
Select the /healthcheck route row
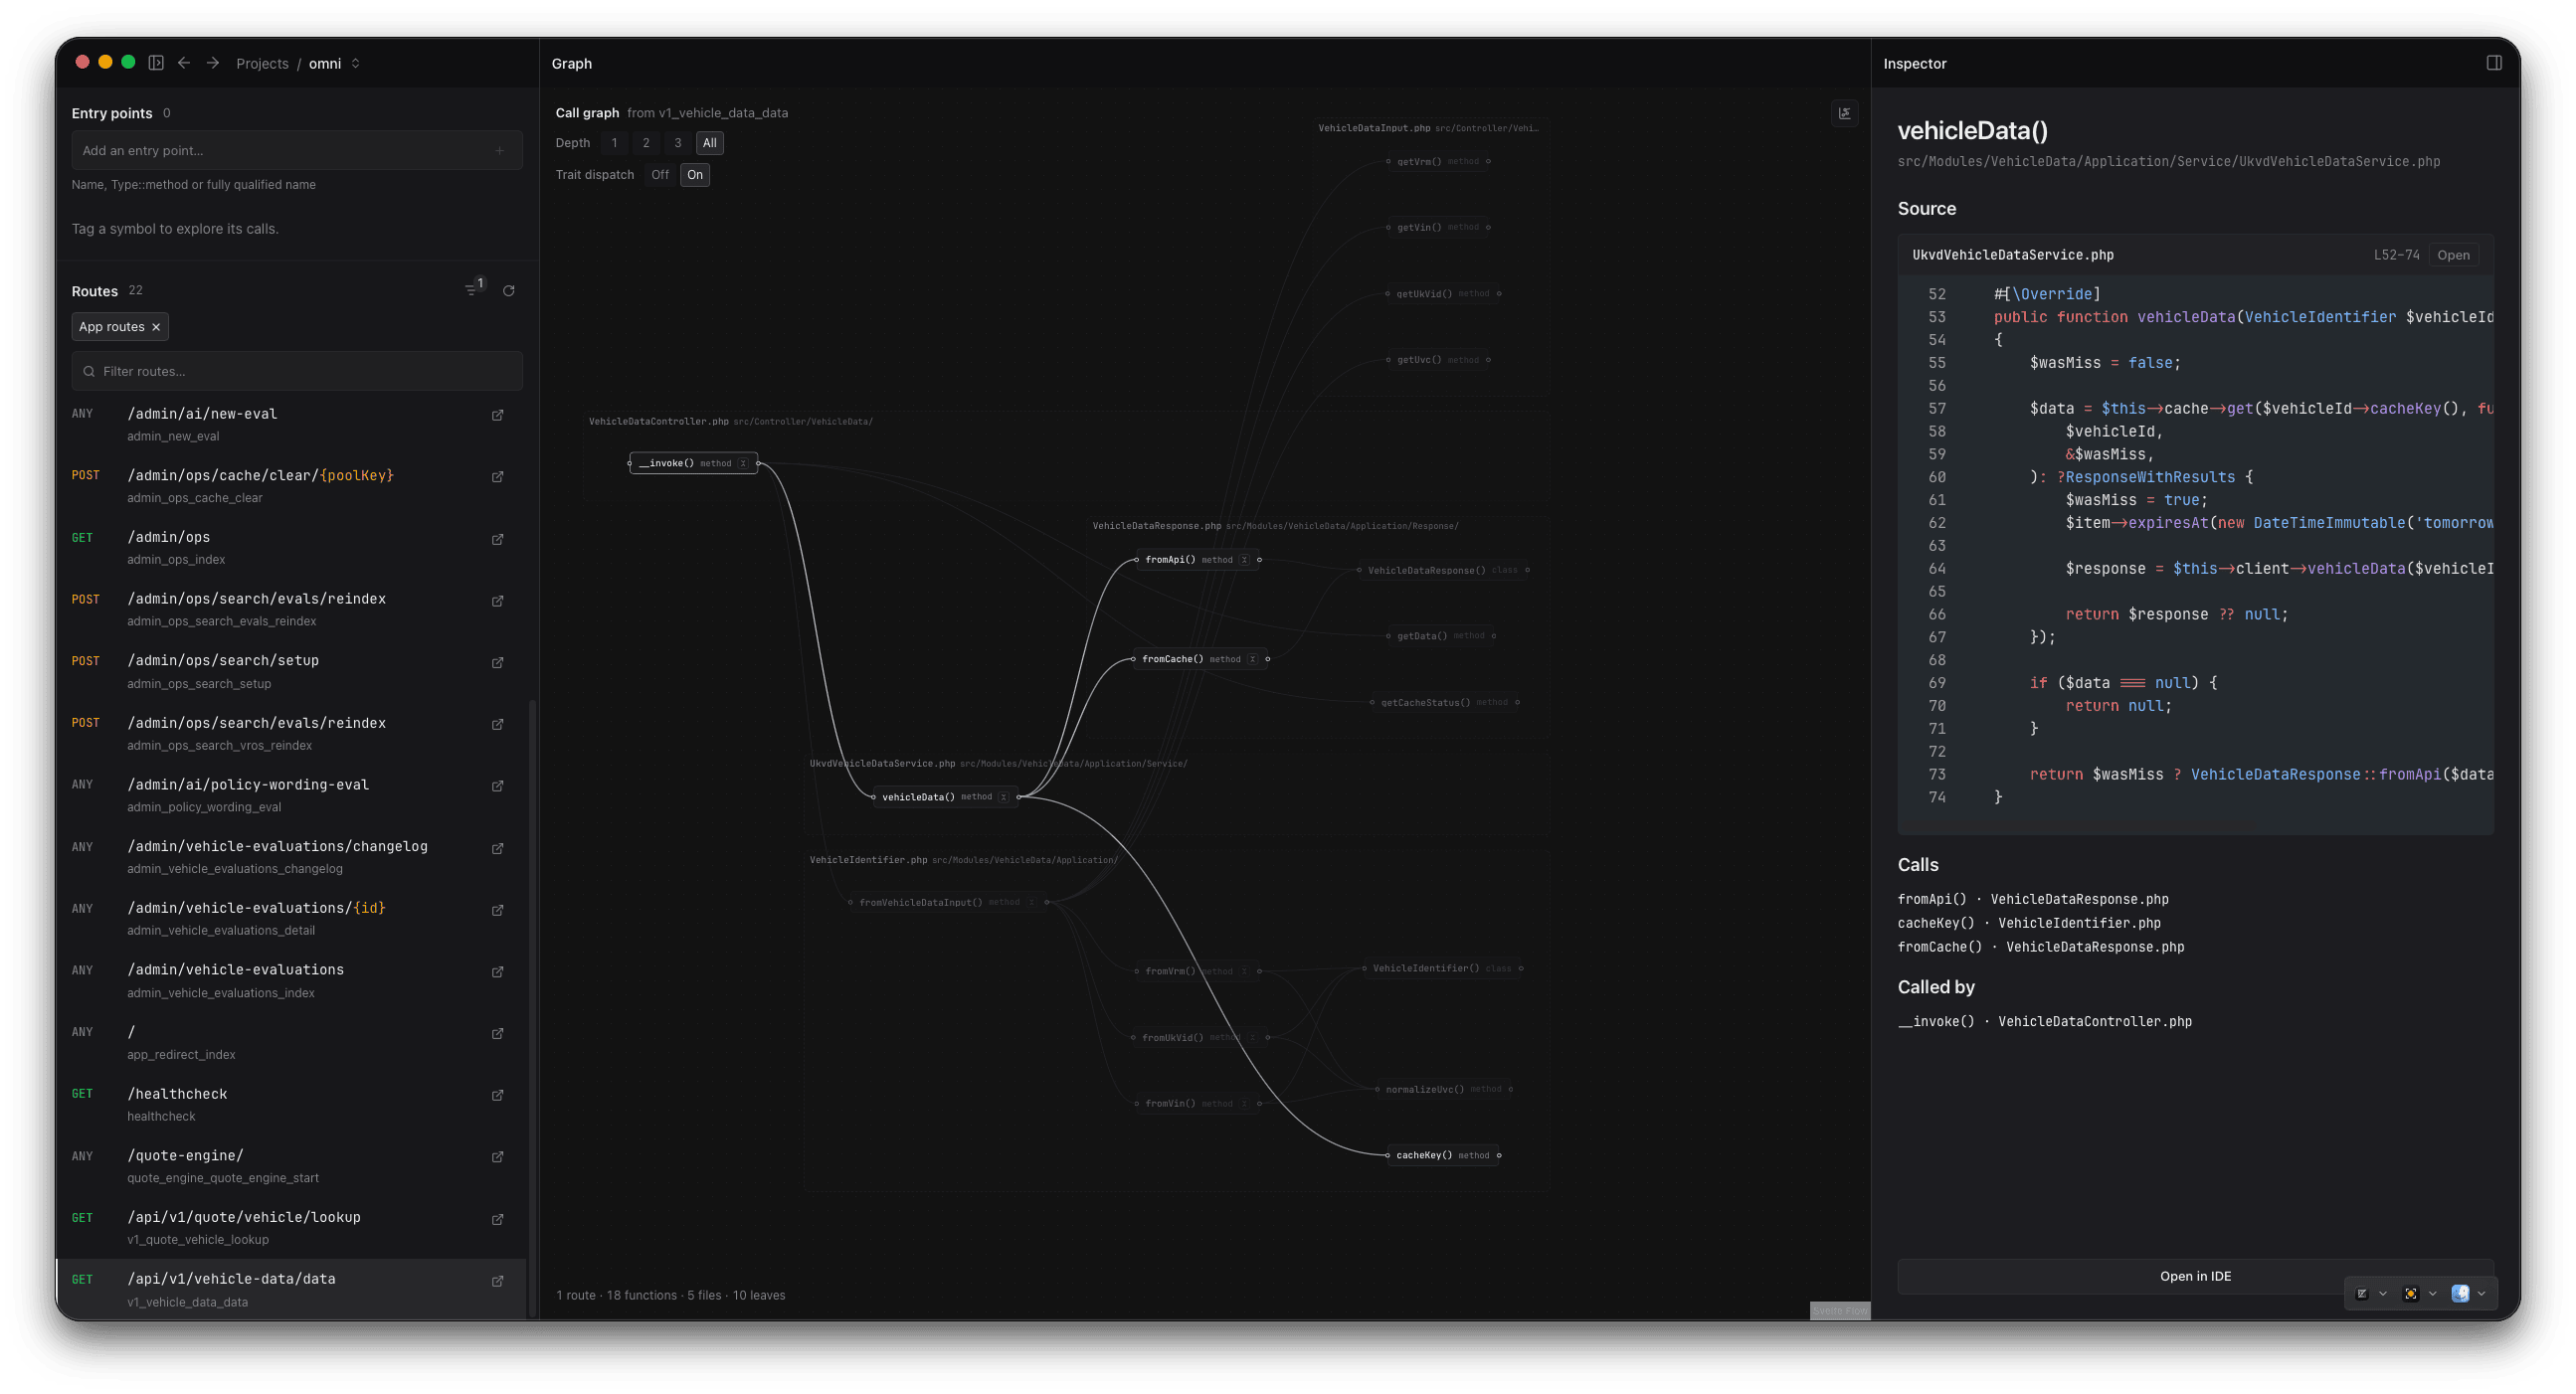(x=291, y=1104)
